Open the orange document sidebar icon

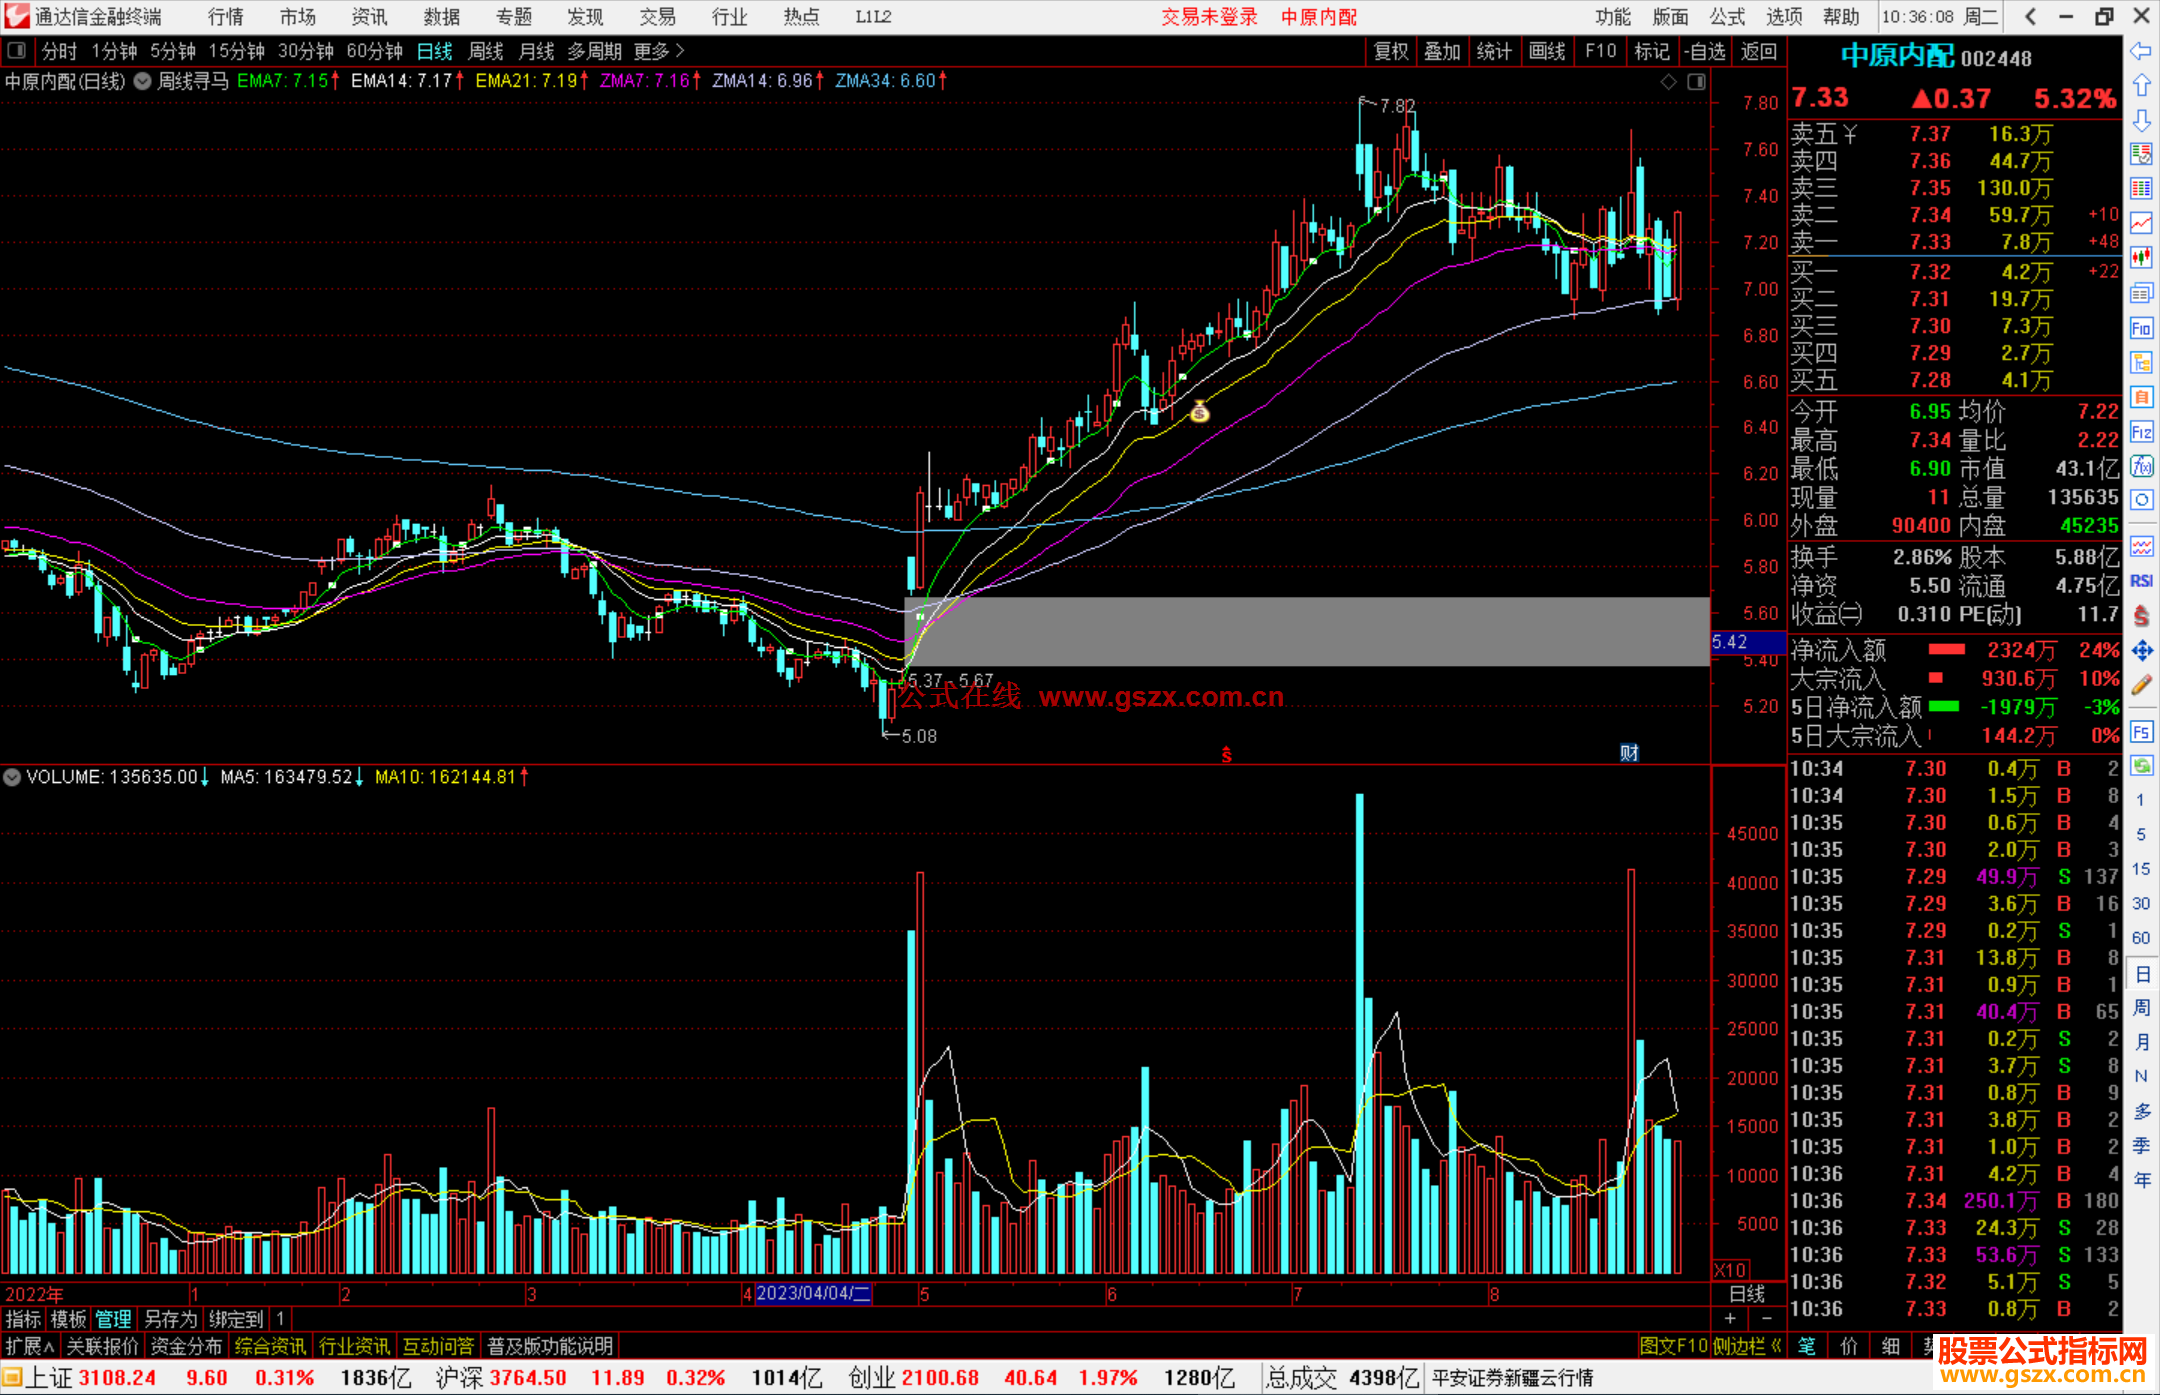2141,397
